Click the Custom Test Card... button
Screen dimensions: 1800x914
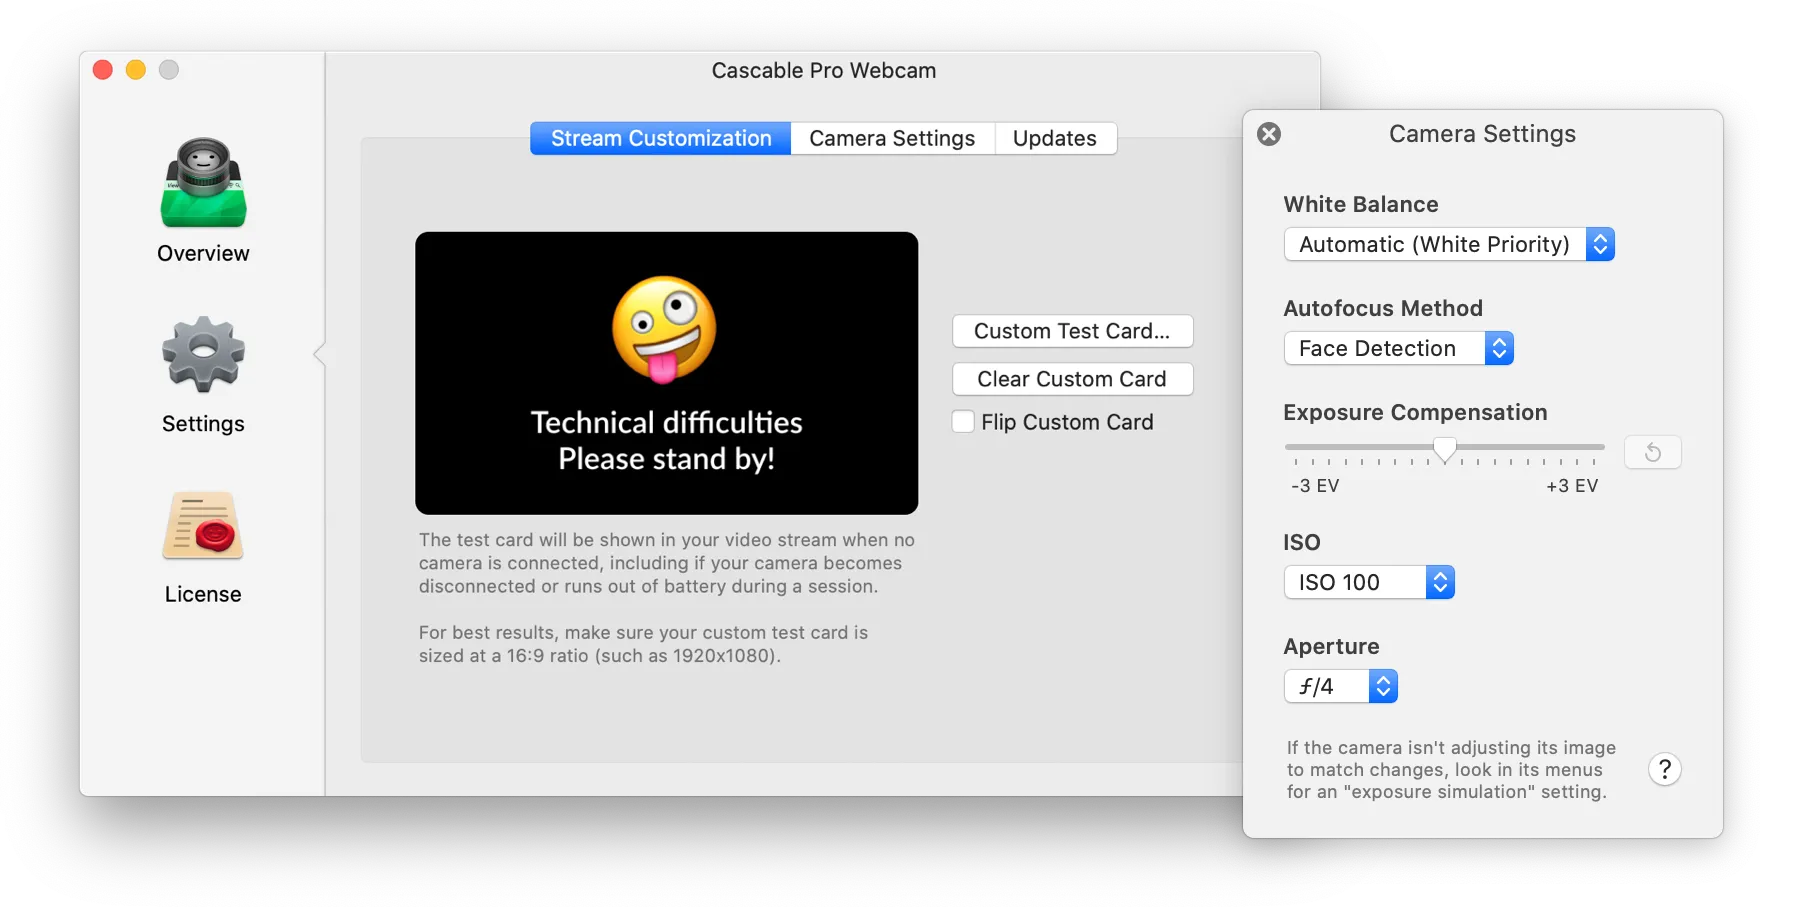click(x=1072, y=331)
